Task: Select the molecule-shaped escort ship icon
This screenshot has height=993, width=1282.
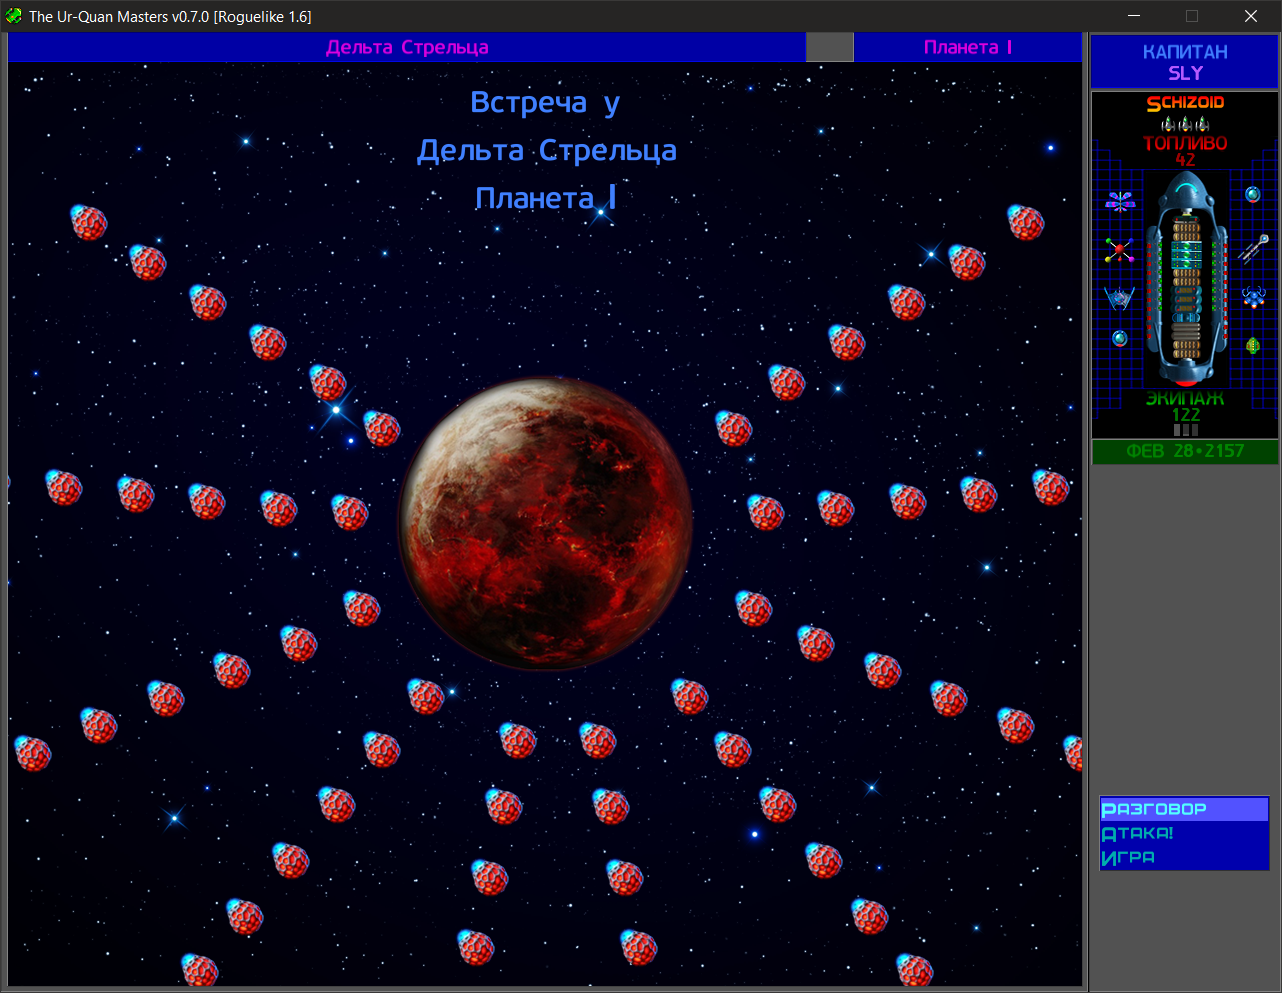Action: coord(1120,249)
